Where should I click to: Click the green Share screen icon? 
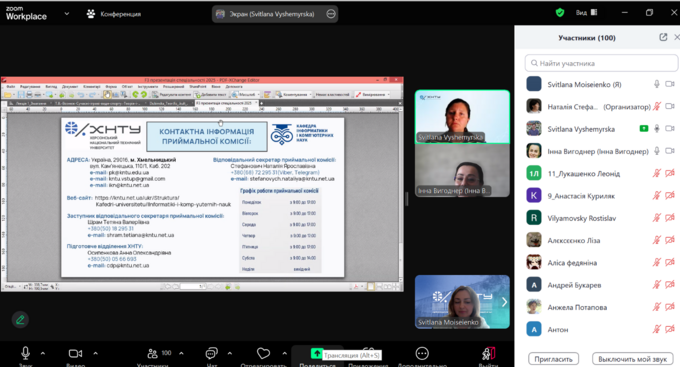[x=317, y=354]
